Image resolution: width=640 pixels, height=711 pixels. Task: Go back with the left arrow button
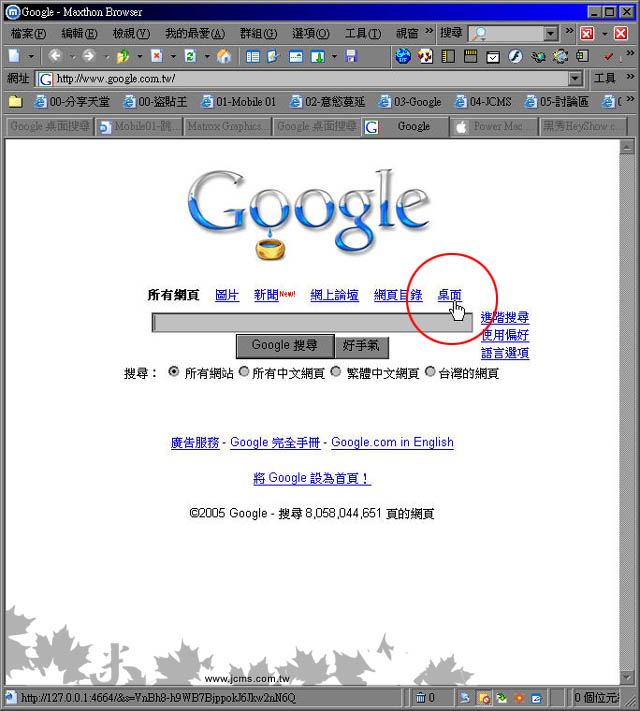coord(55,56)
